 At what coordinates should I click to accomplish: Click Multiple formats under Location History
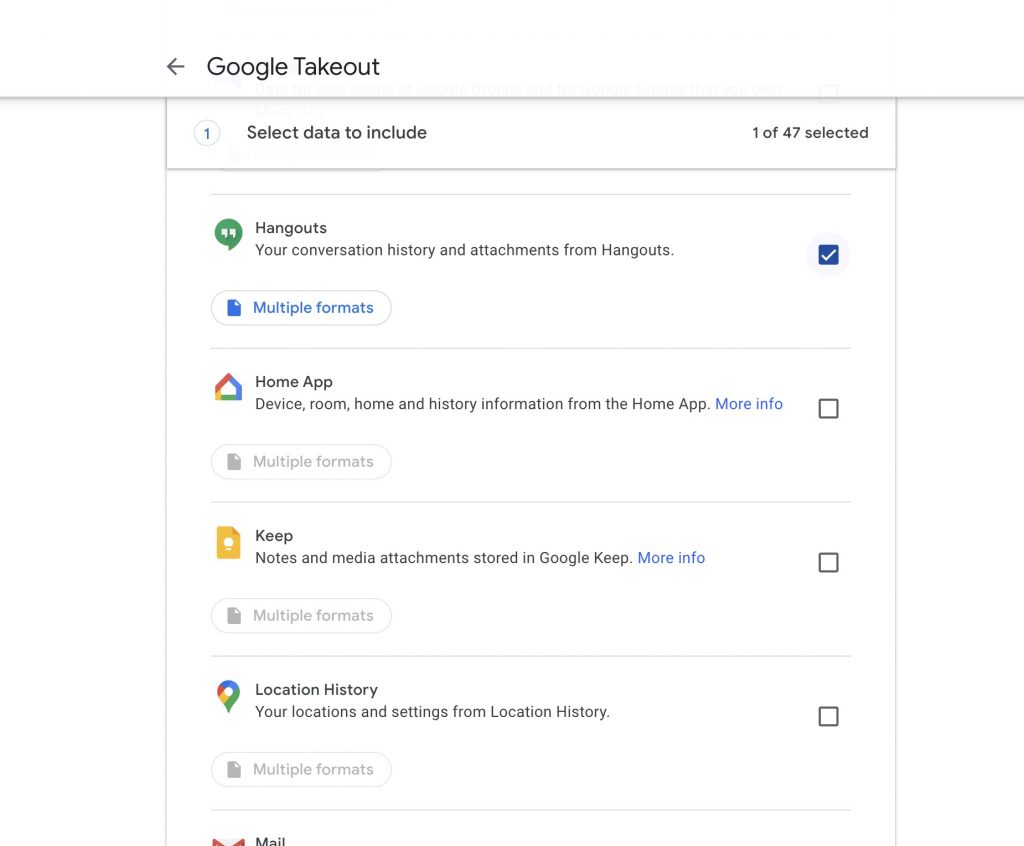pos(301,770)
